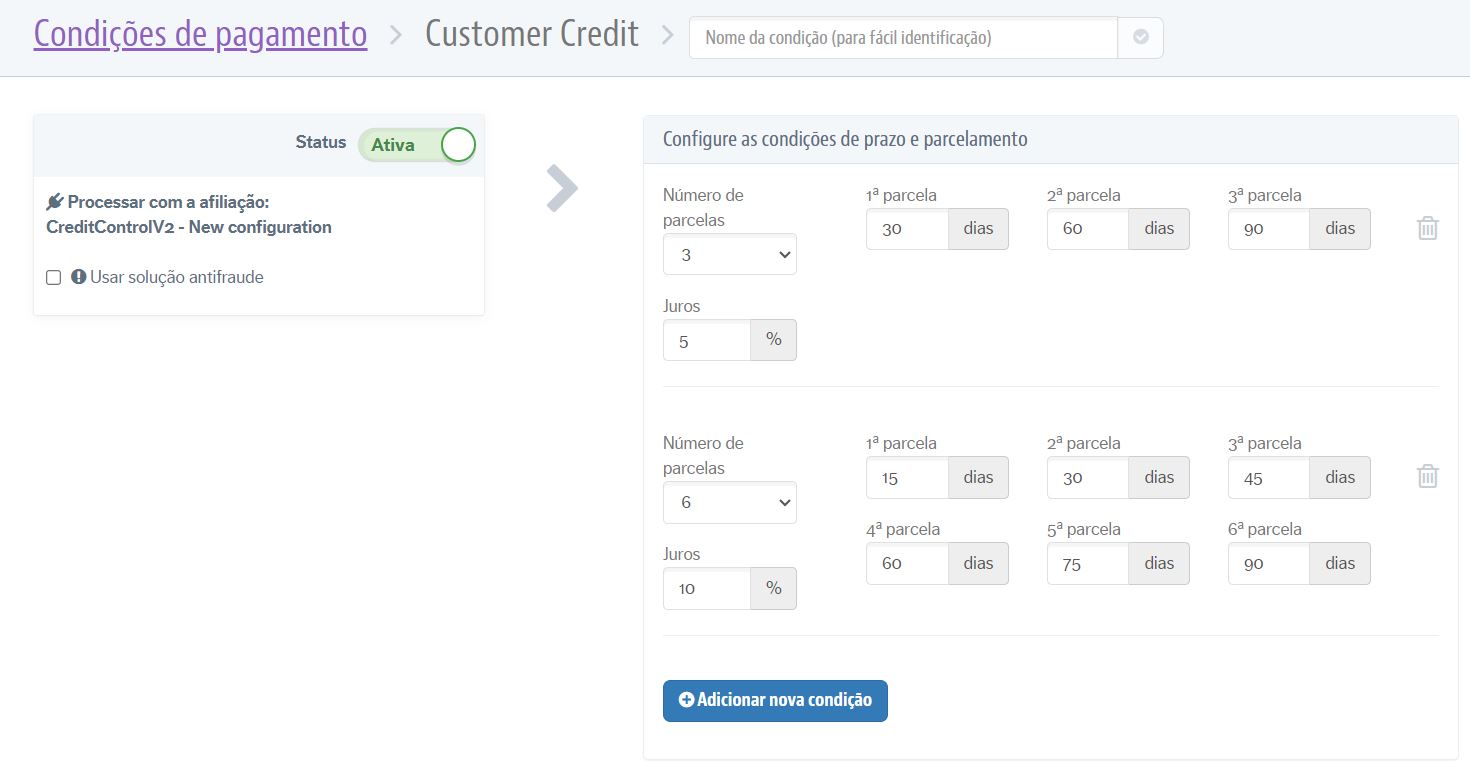Select the Customer Credit breadcrumb item
The height and width of the screenshot is (771, 1470).
point(531,33)
